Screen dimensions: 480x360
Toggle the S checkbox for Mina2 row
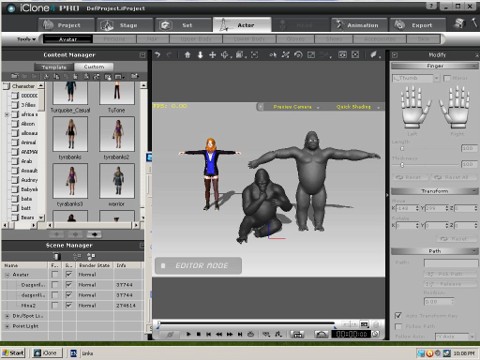69,305
